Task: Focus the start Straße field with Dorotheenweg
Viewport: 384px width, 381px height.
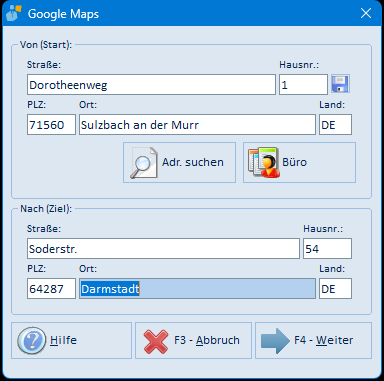Action: tap(151, 85)
